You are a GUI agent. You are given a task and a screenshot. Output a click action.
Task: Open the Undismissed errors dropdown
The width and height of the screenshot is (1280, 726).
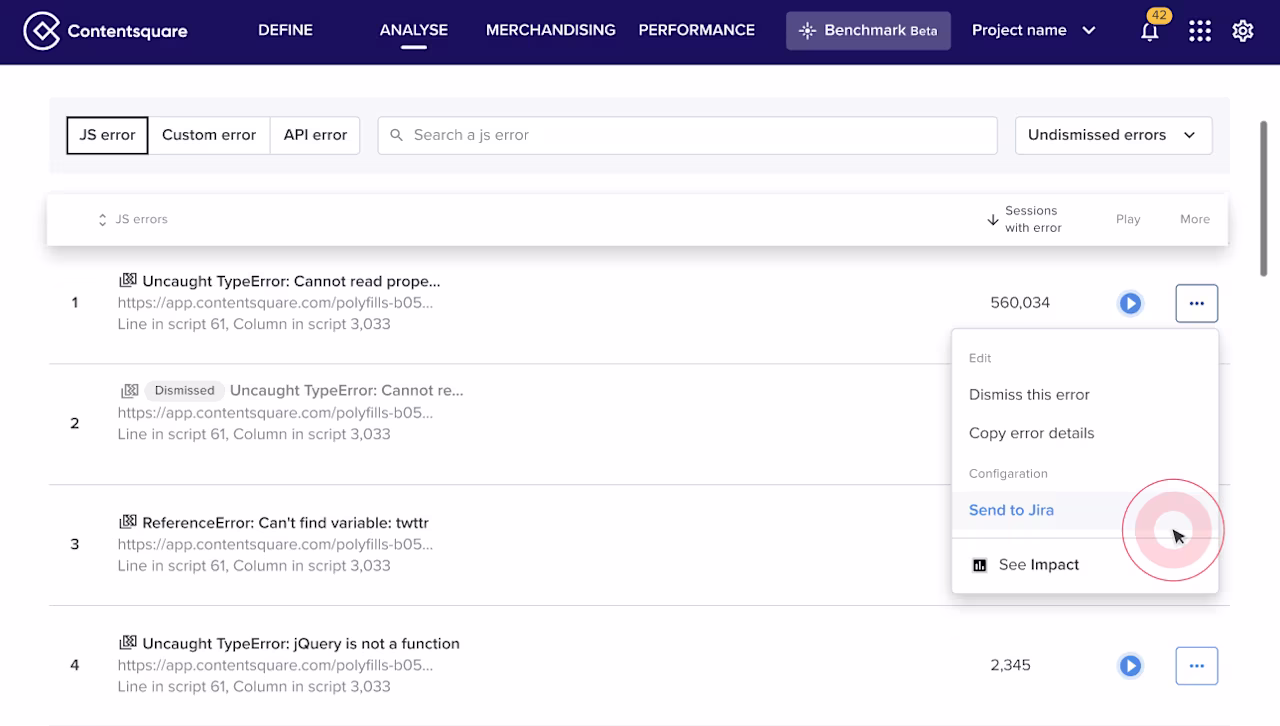pos(1113,135)
